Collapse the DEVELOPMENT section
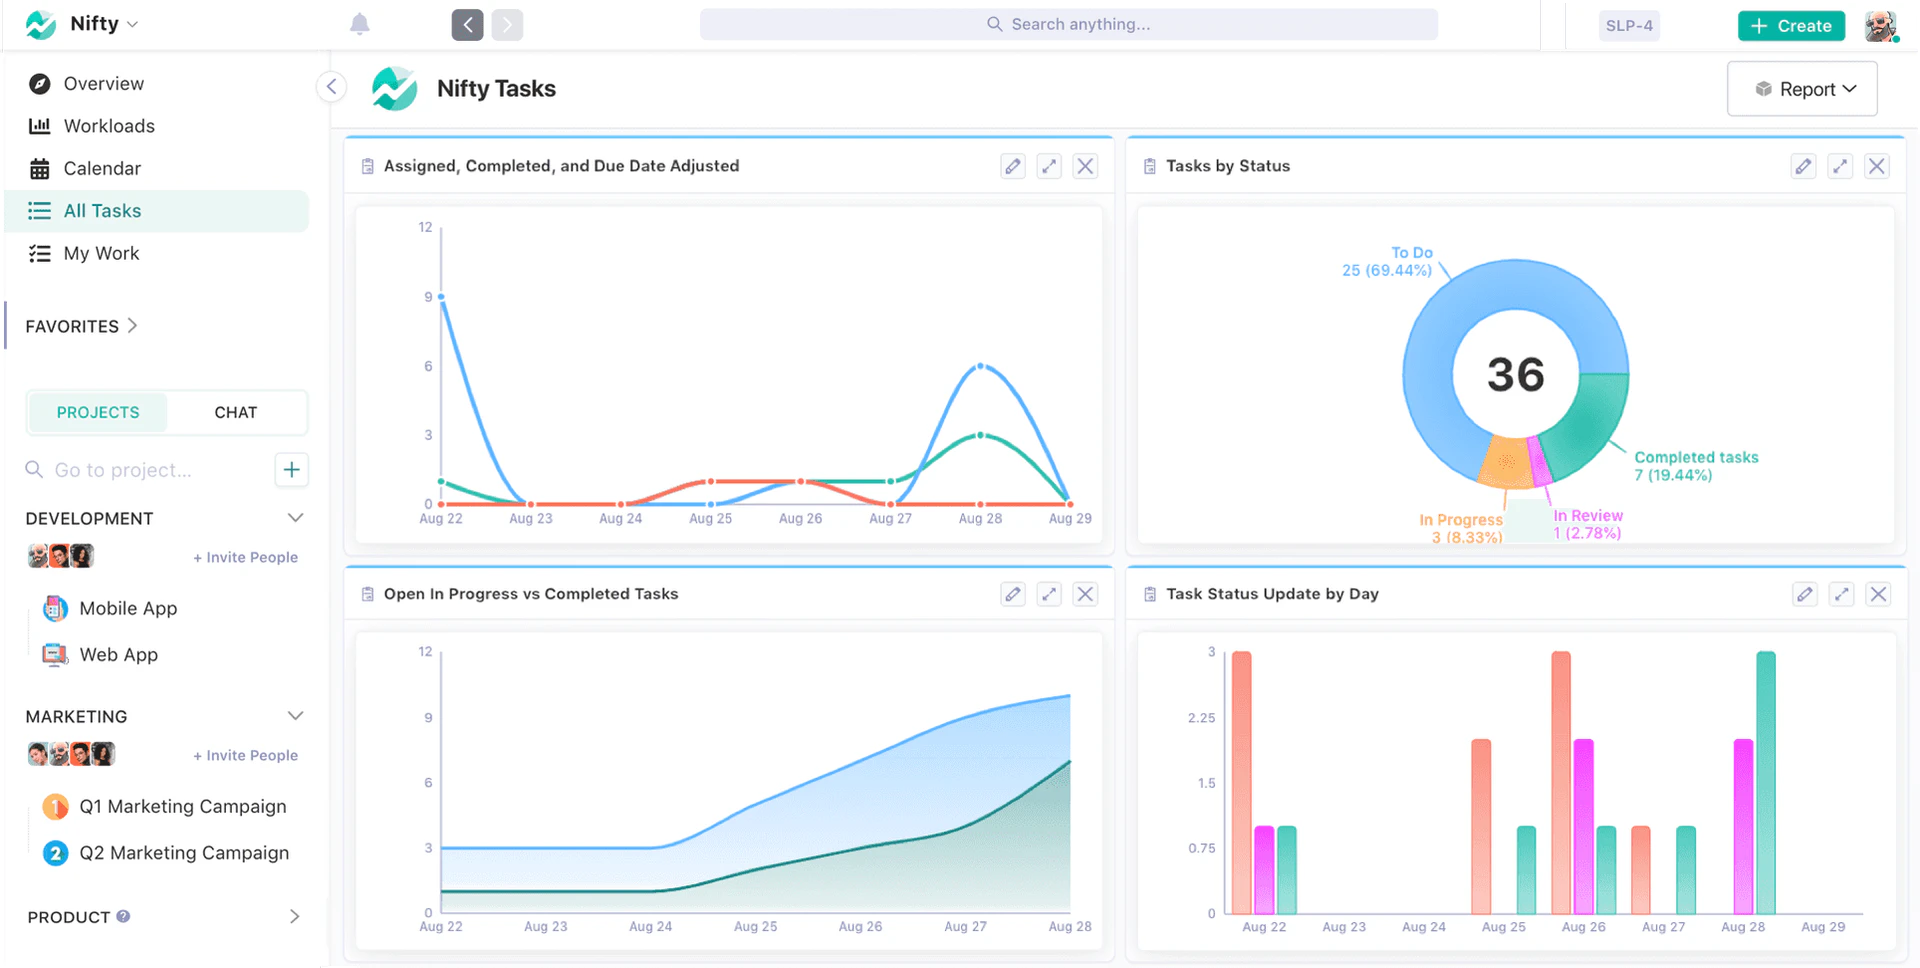Viewport: 1920px width, 968px height. click(295, 518)
